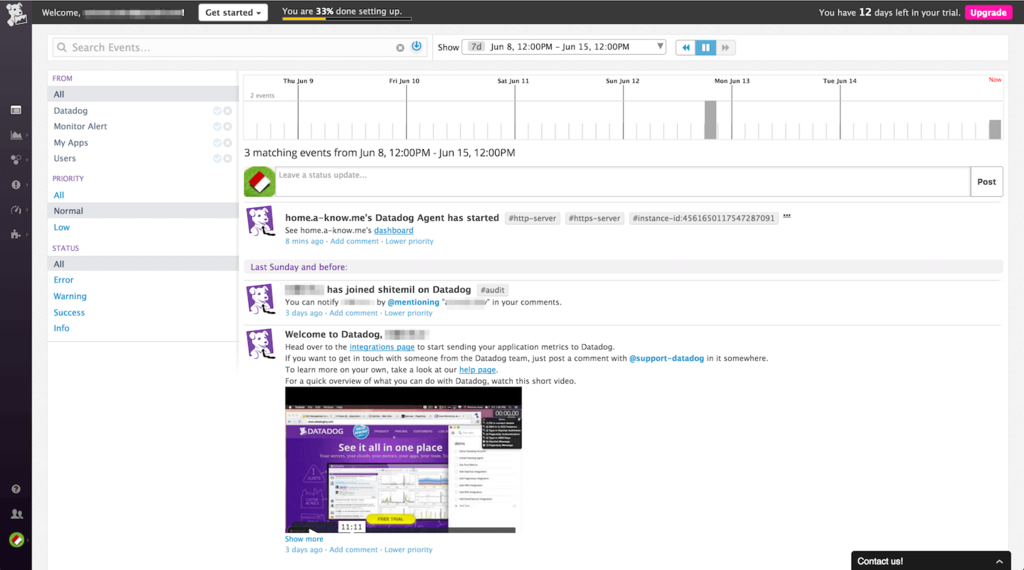Open the Monitors exclamation sidebar icon
Image resolution: width=1024 pixels, height=570 pixels.
16,185
